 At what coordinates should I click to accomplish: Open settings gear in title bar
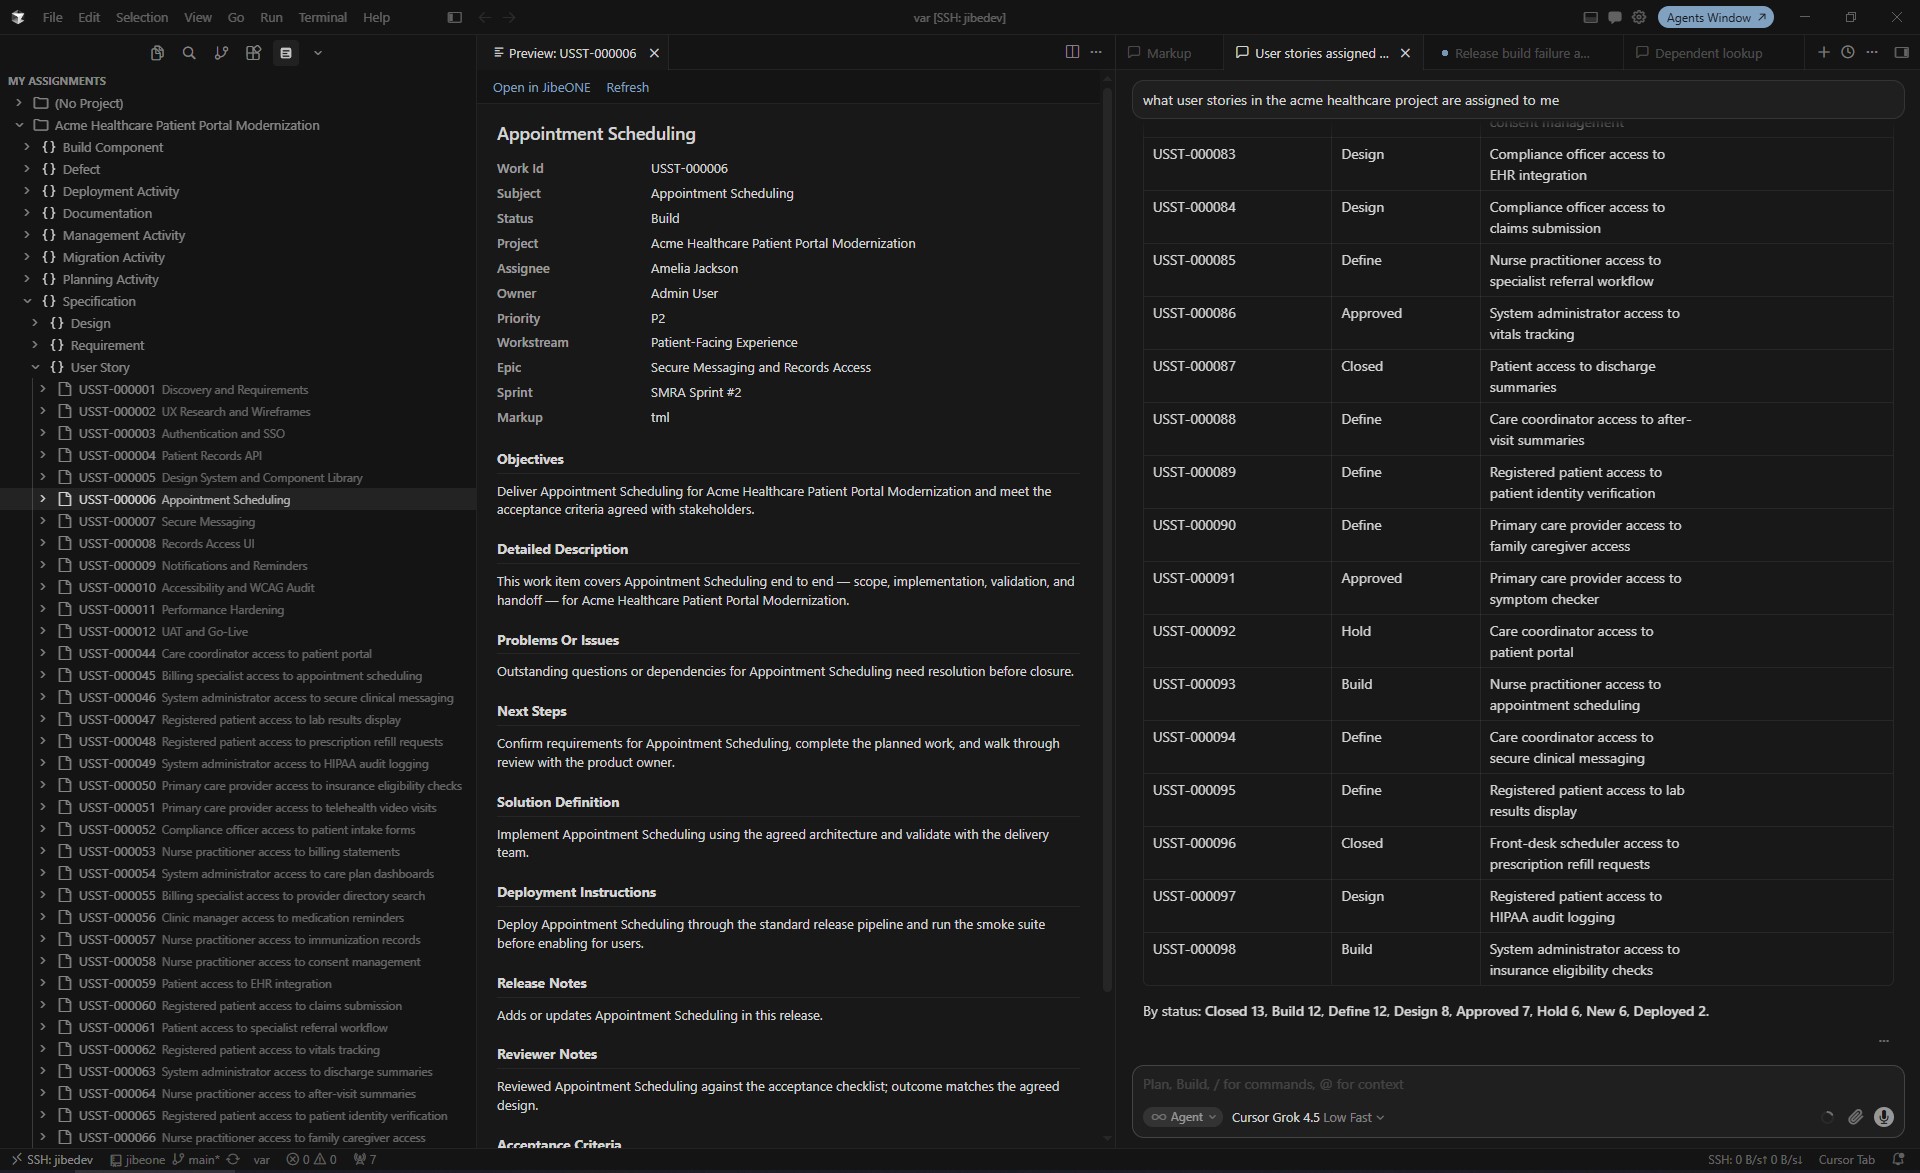point(1639,17)
